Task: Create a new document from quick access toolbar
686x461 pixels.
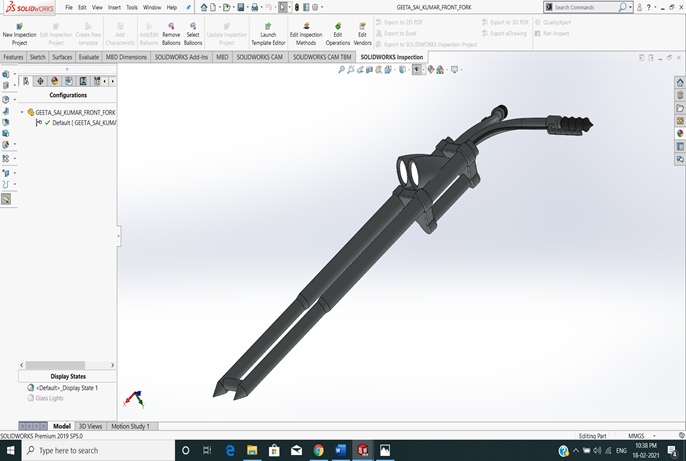Action: tap(213, 7)
